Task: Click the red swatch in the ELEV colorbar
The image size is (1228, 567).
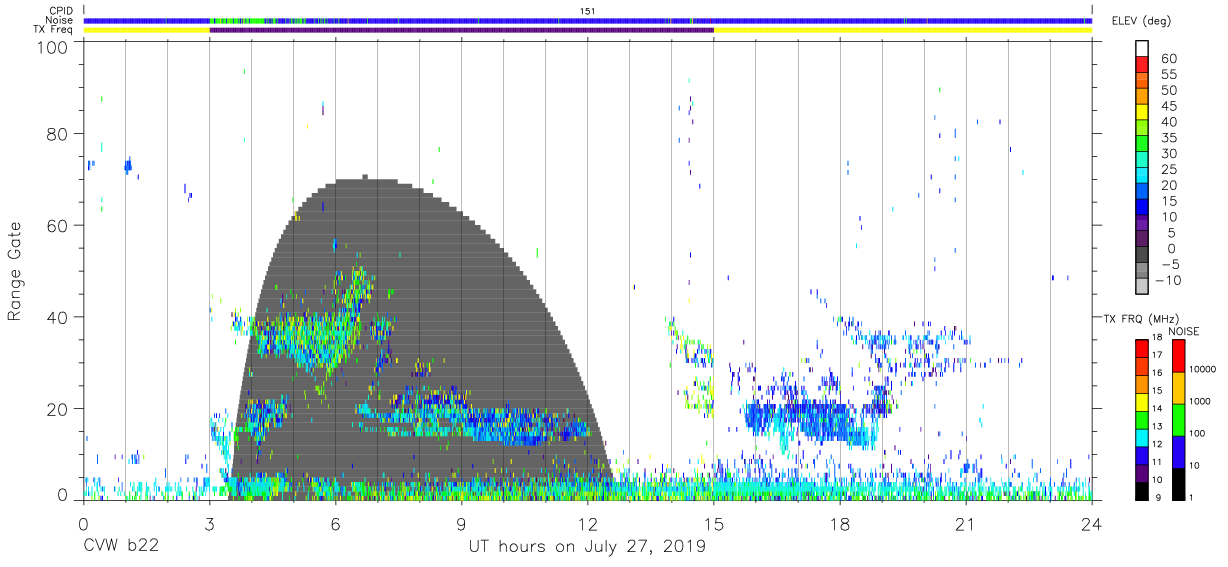Action: click(x=1142, y=65)
